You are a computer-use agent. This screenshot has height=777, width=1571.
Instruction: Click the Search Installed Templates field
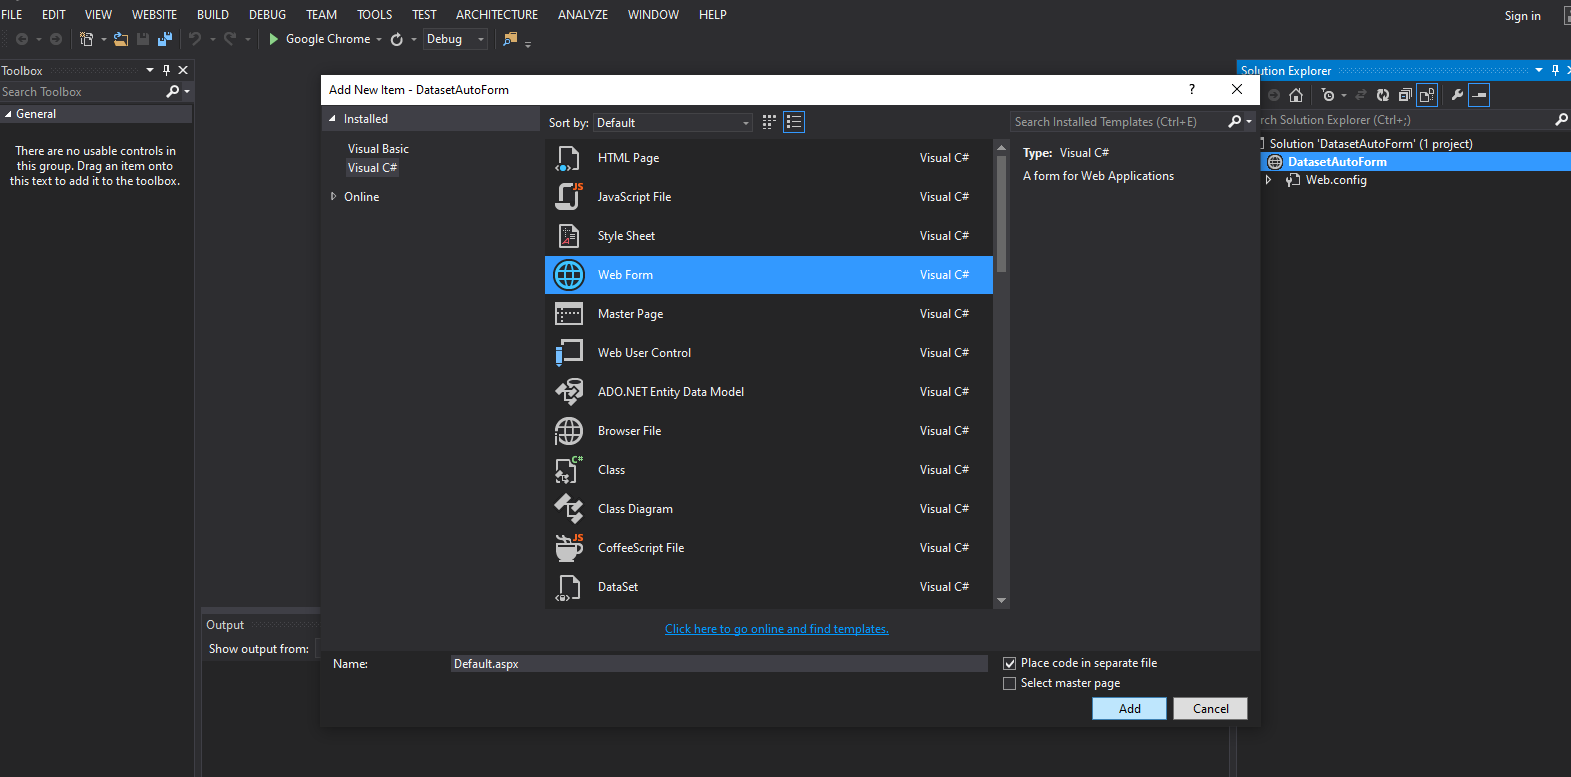tap(1118, 121)
